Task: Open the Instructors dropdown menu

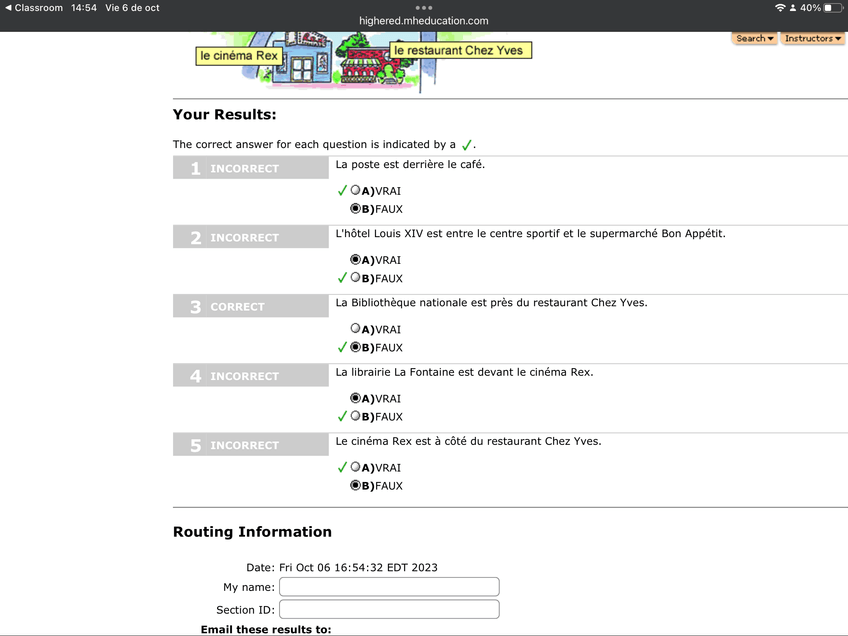Action: tap(812, 38)
